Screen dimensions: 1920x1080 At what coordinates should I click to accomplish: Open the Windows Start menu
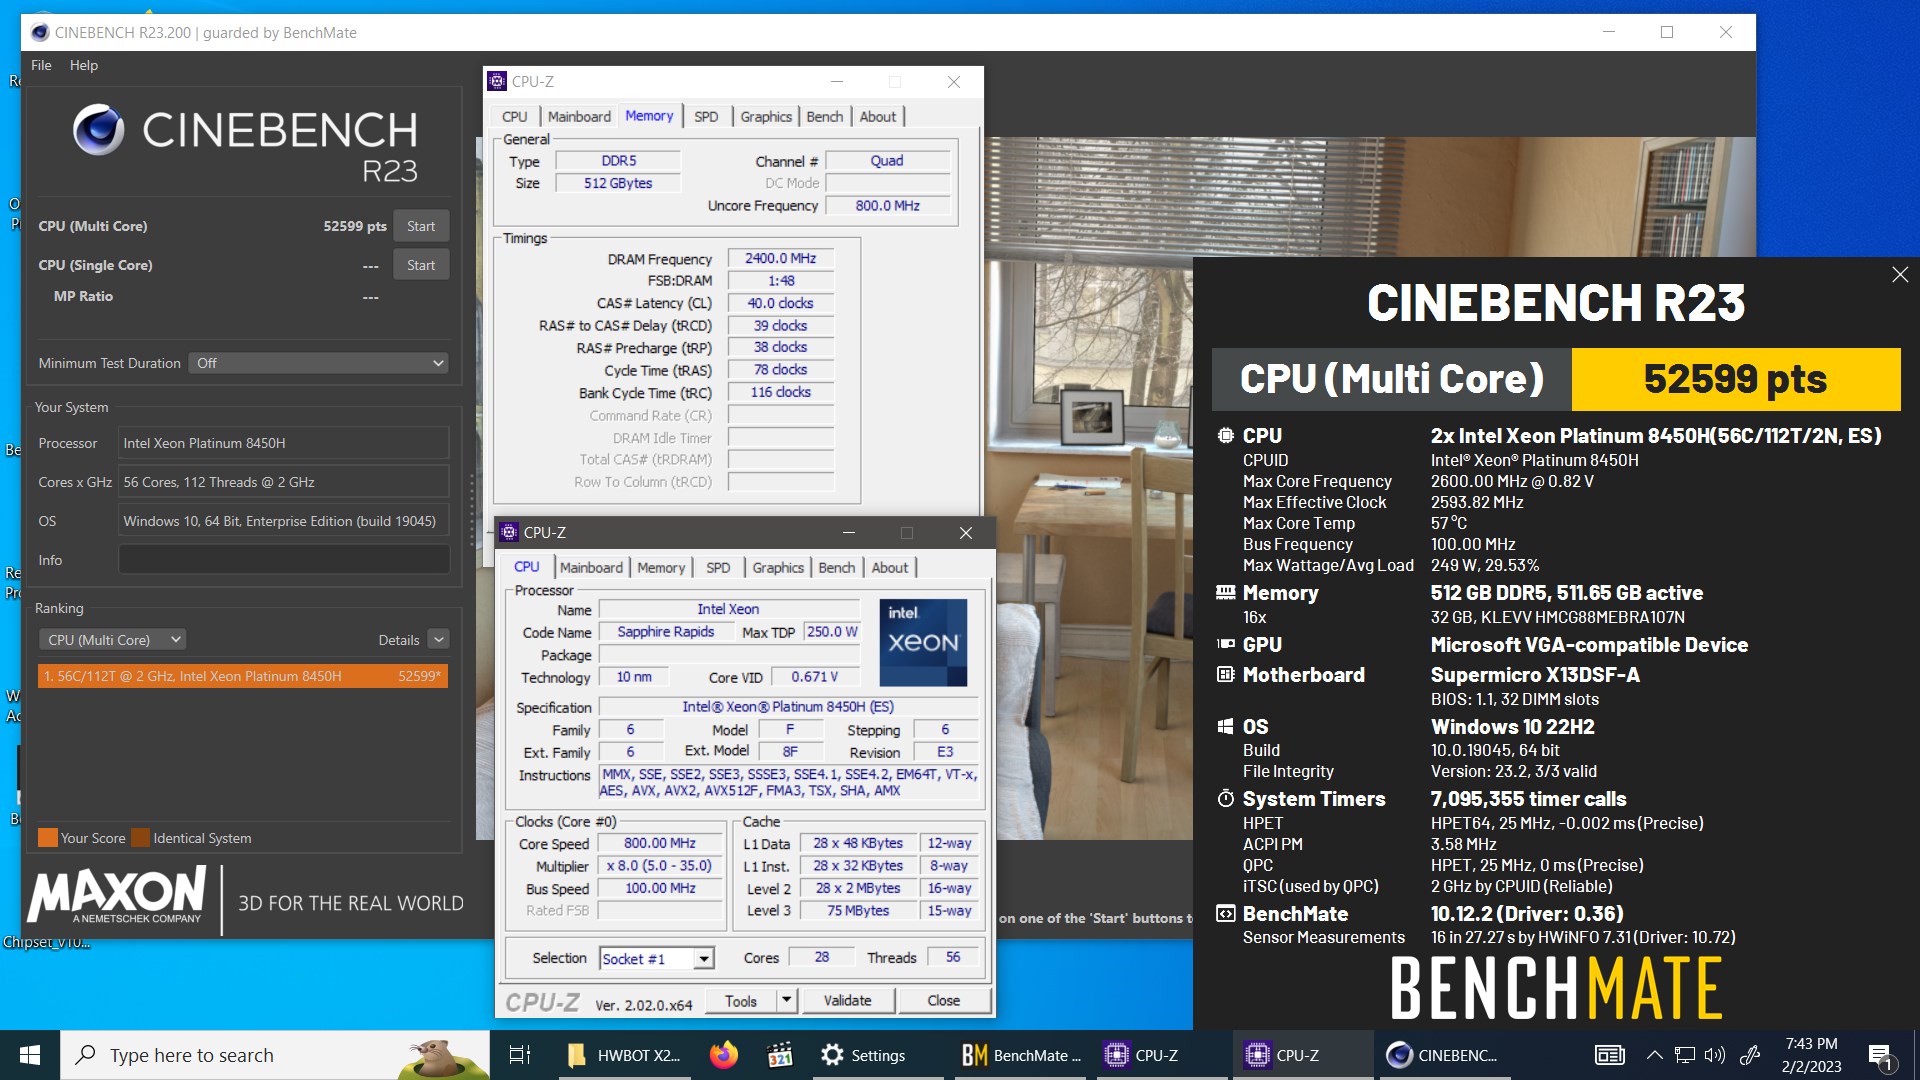30,1055
